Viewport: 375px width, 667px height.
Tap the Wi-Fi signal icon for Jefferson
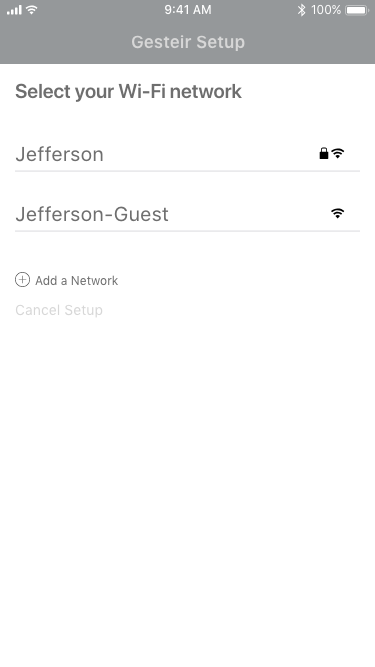[x=338, y=153]
